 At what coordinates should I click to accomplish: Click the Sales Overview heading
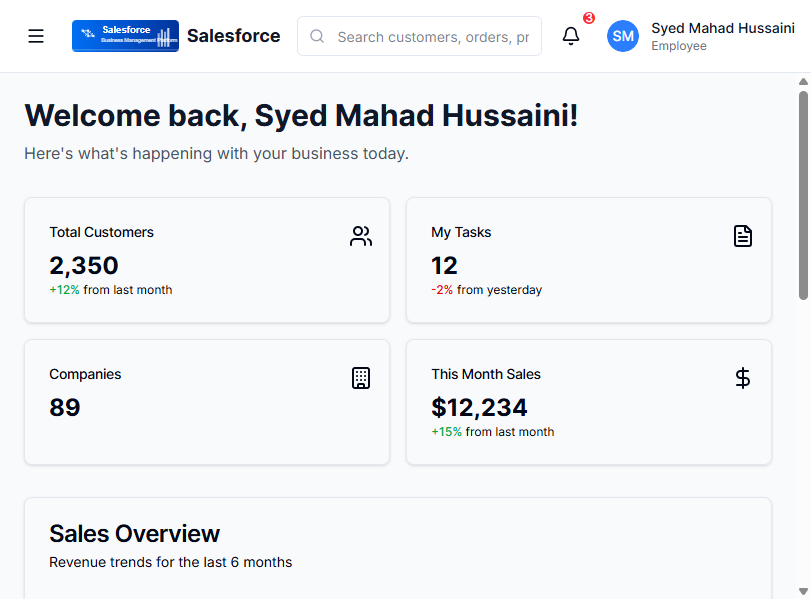[134, 534]
